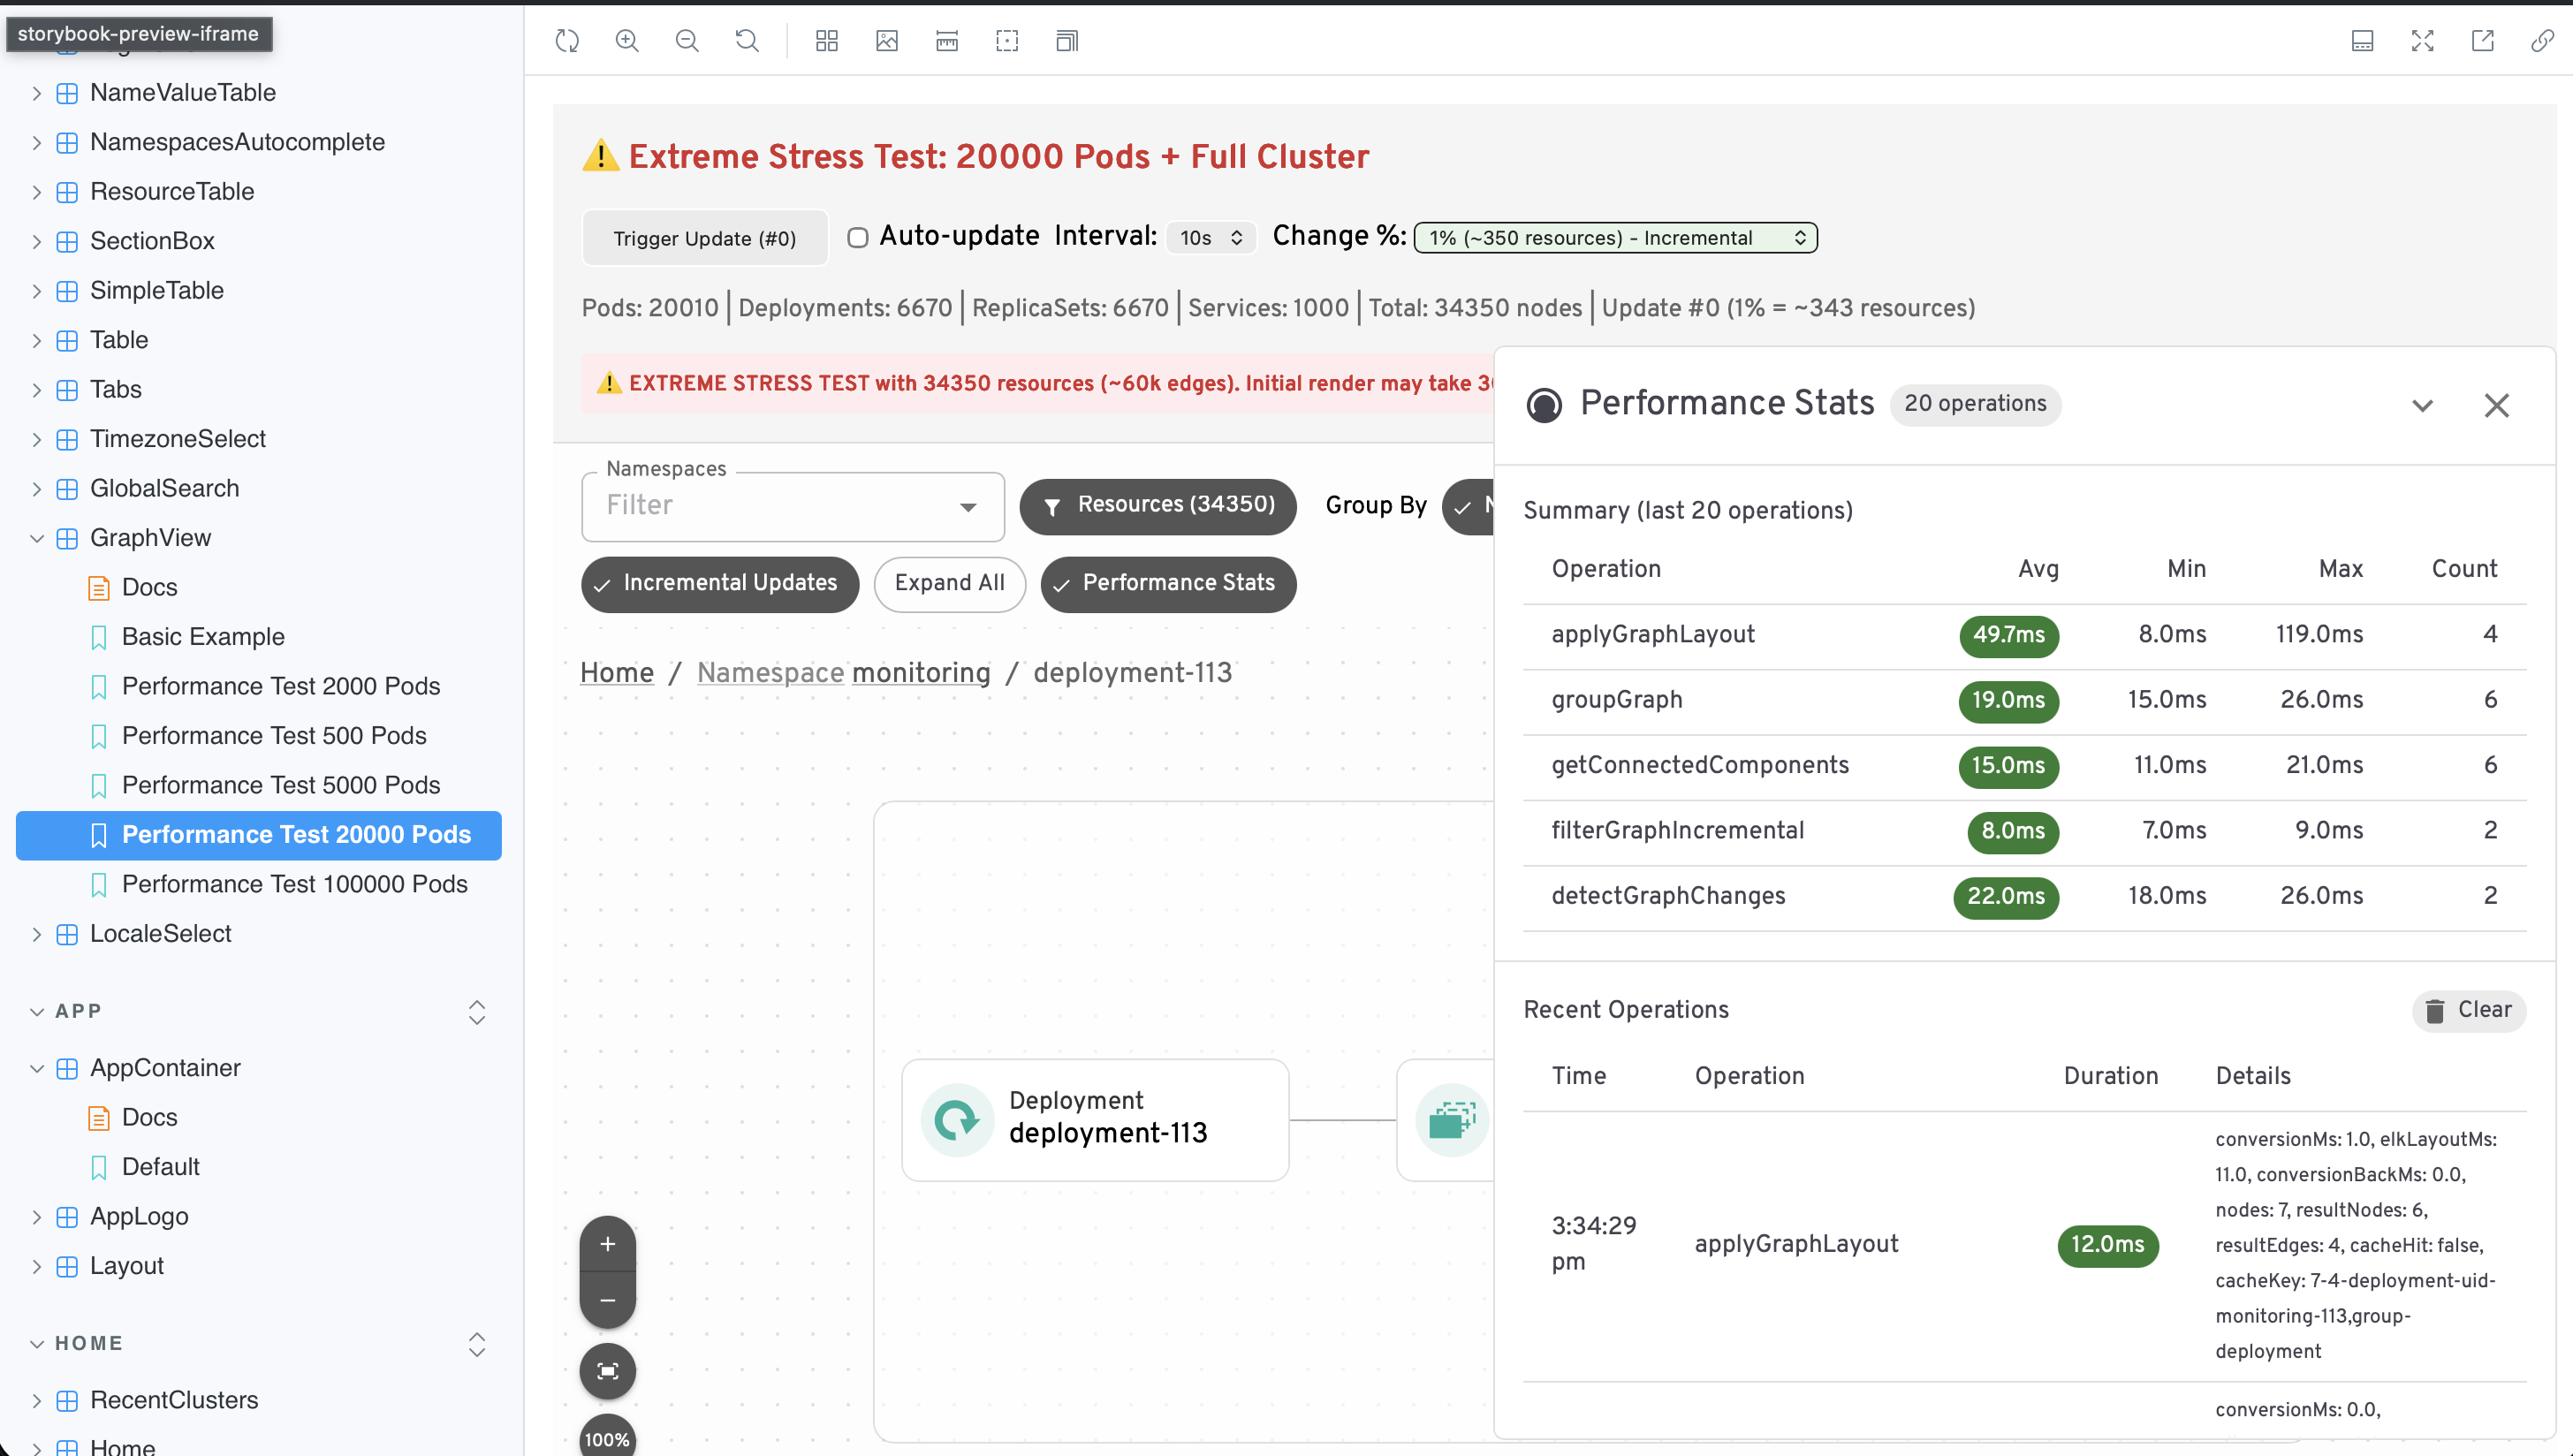Click the graph zoom in plus control
This screenshot has height=1456, width=2573.
[607, 1245]
